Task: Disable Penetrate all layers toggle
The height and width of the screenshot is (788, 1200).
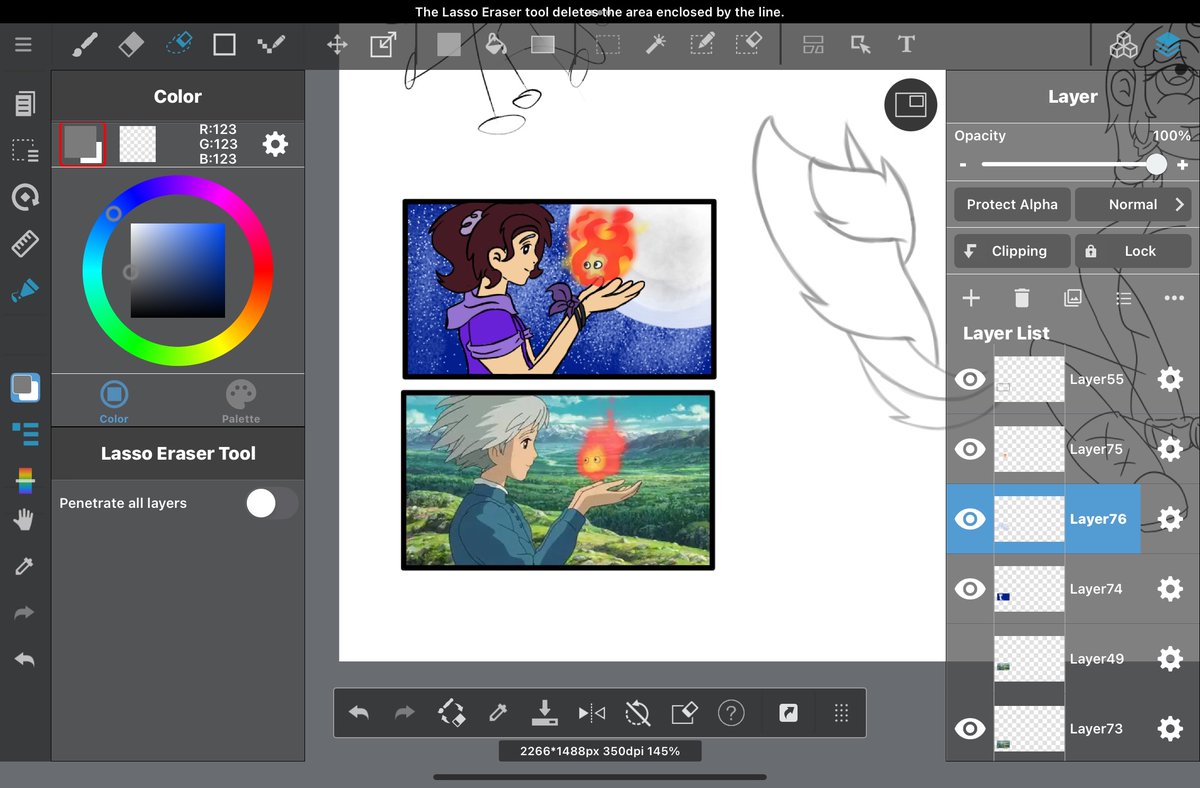Action: click(269, 503)
